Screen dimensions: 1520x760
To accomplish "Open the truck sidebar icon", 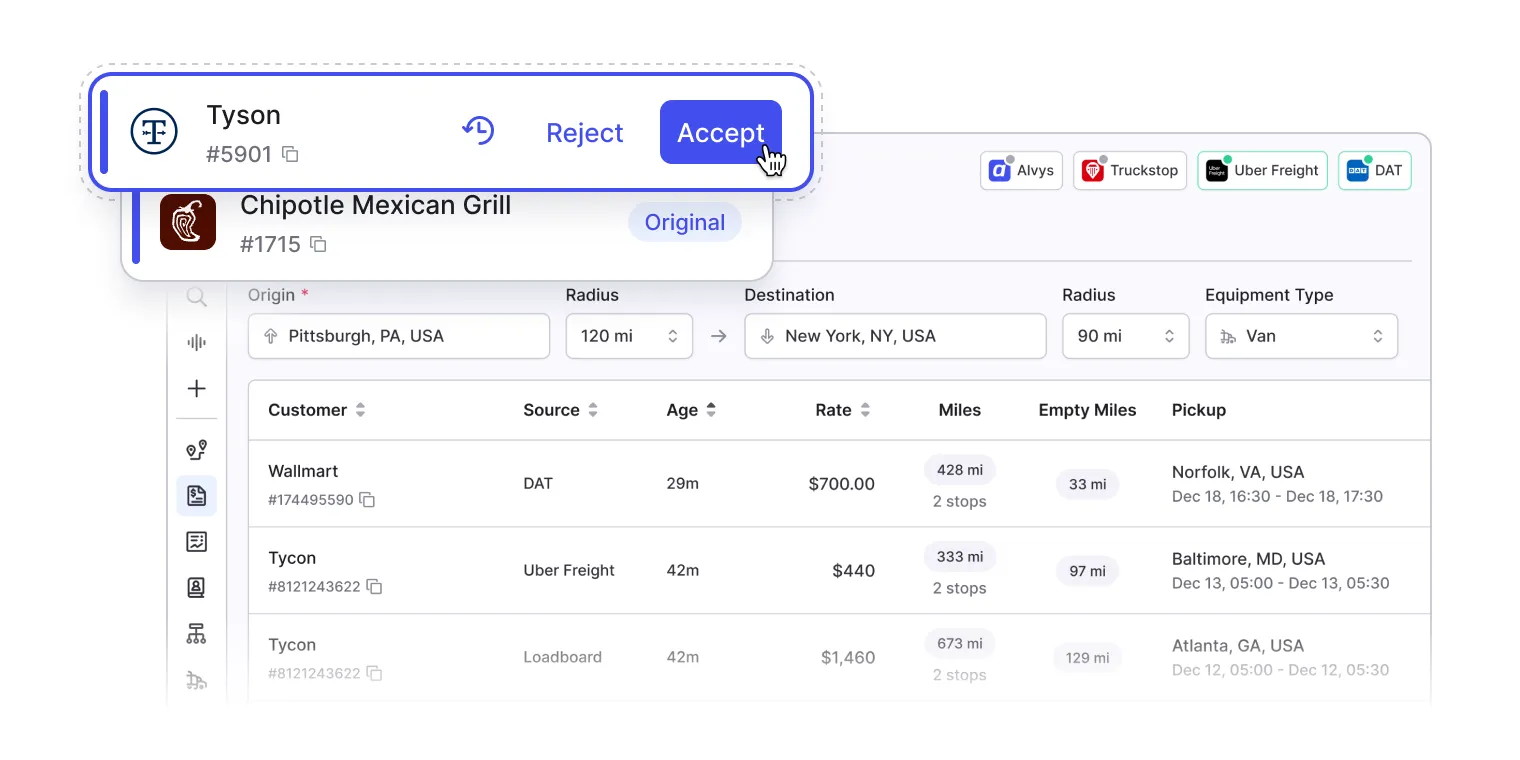I will tap(196, 680).
